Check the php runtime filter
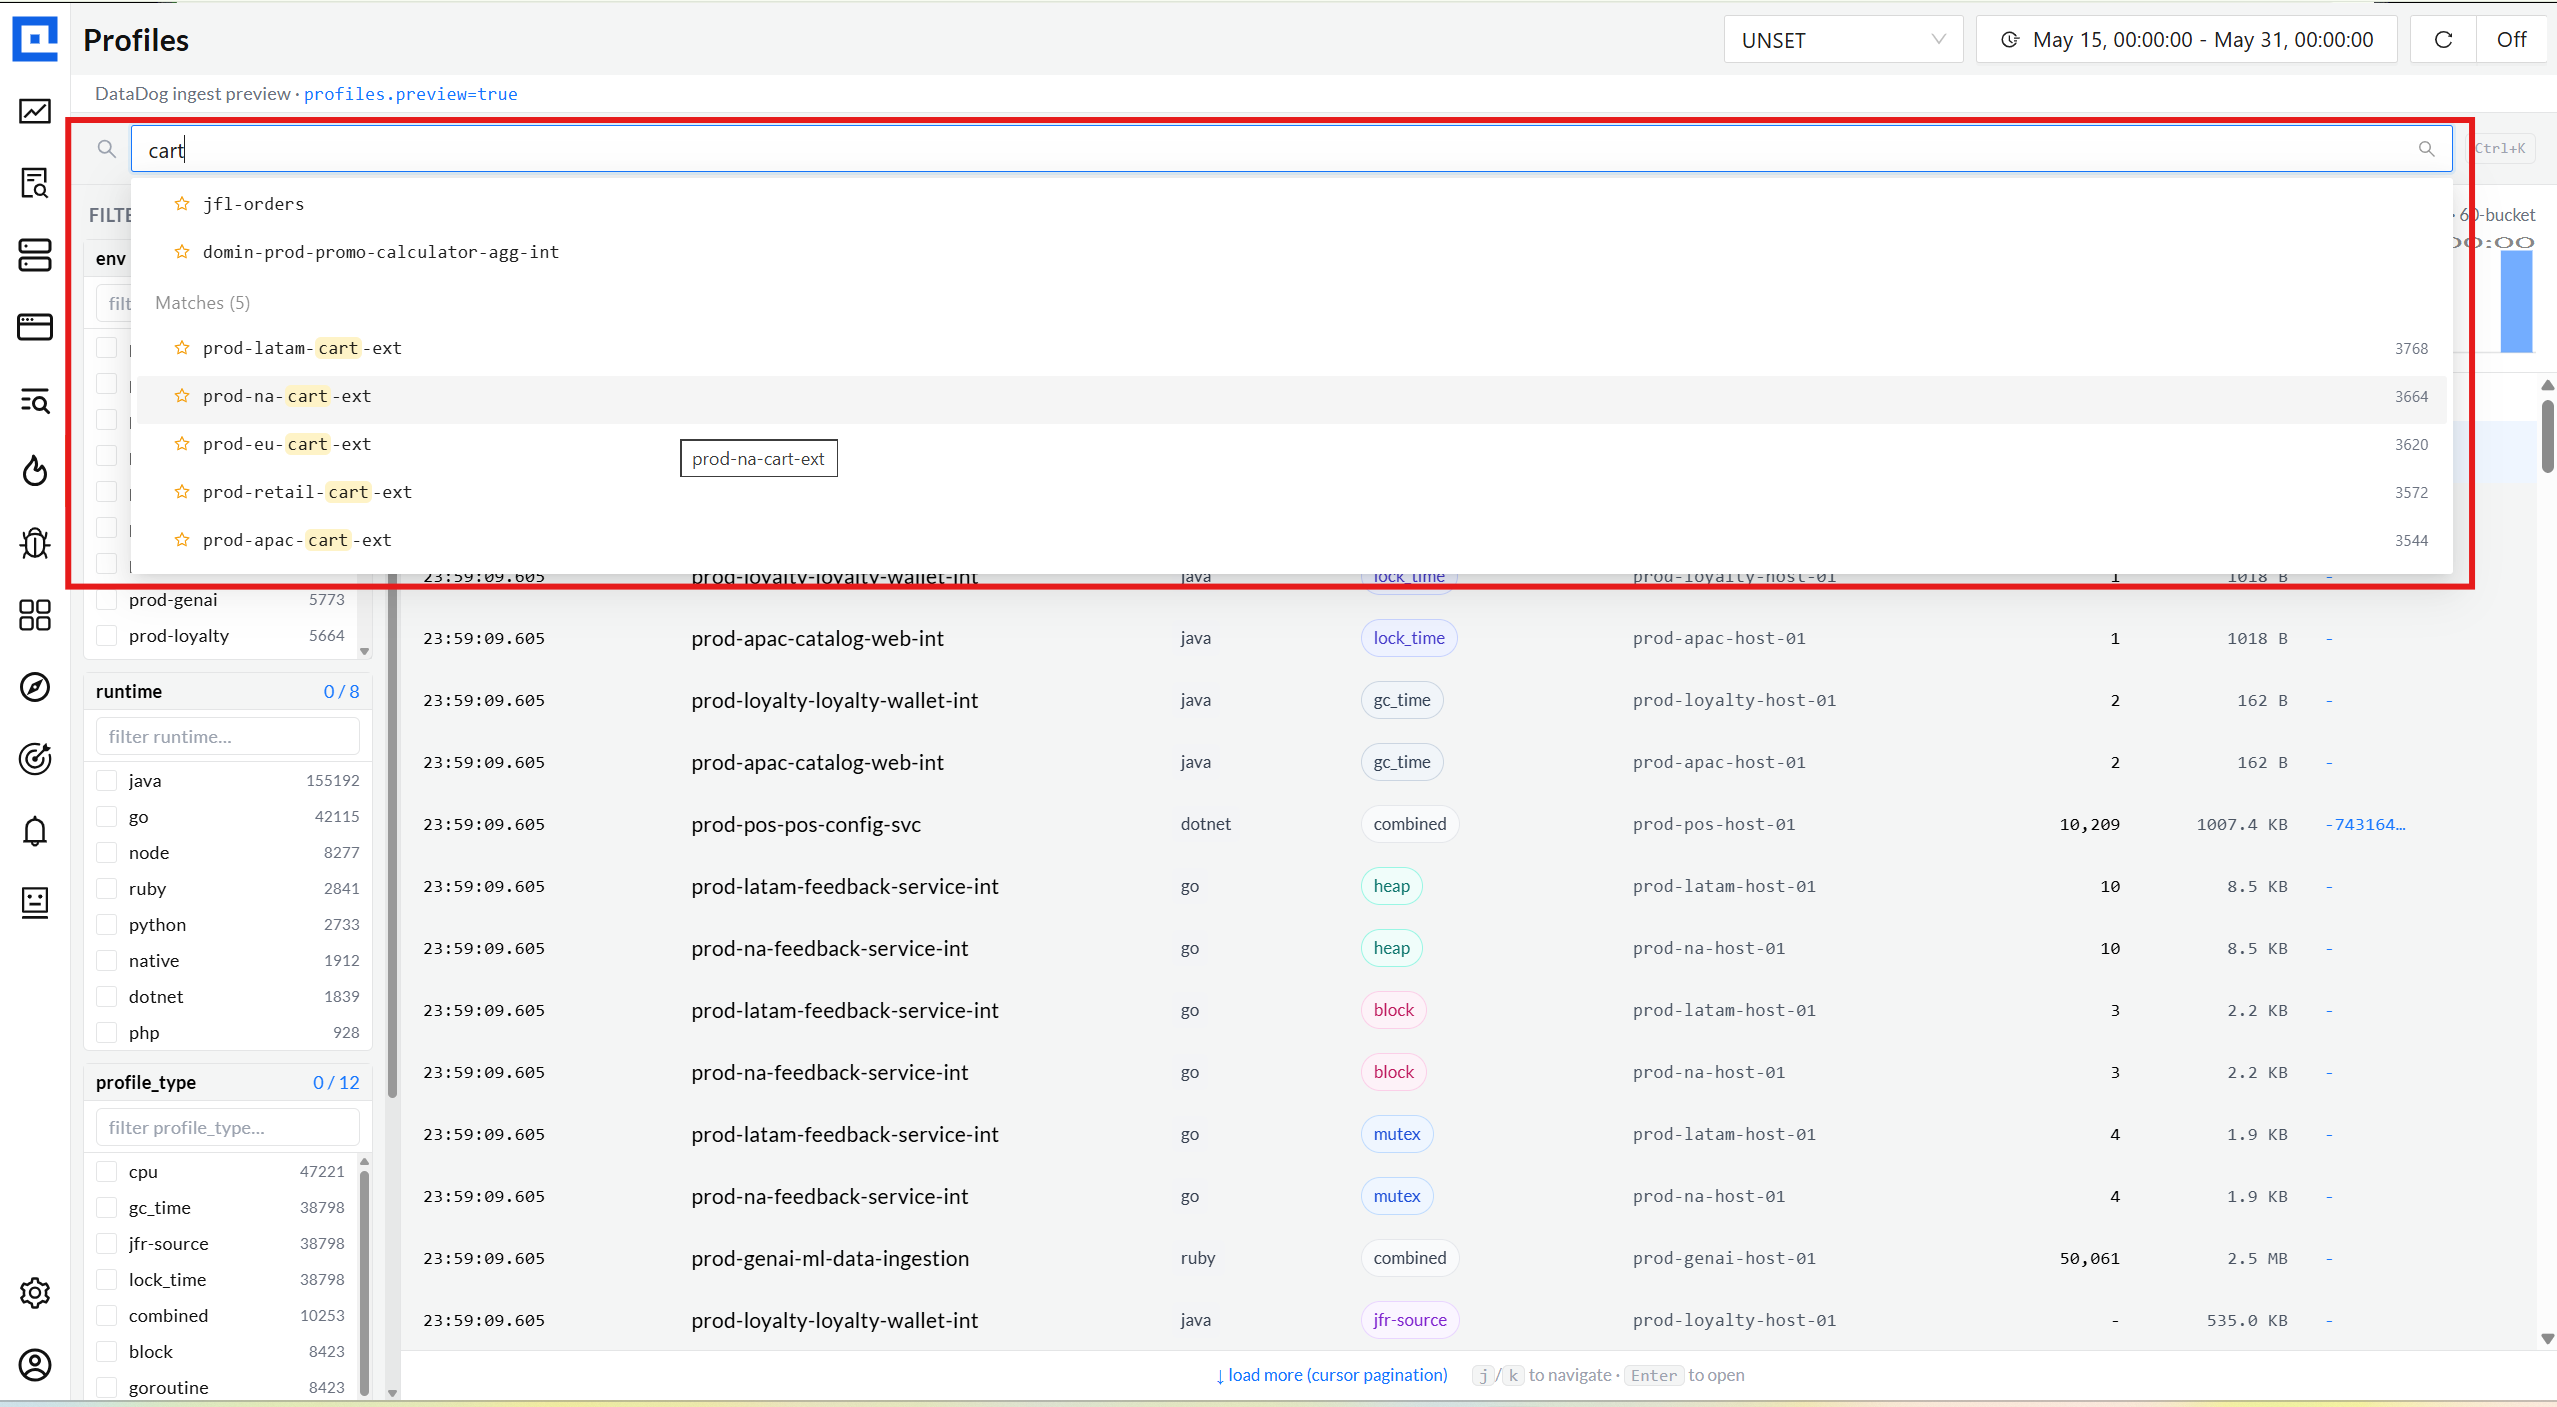Screen dimensions: 2557x1407 click(x=107, y=1033)
